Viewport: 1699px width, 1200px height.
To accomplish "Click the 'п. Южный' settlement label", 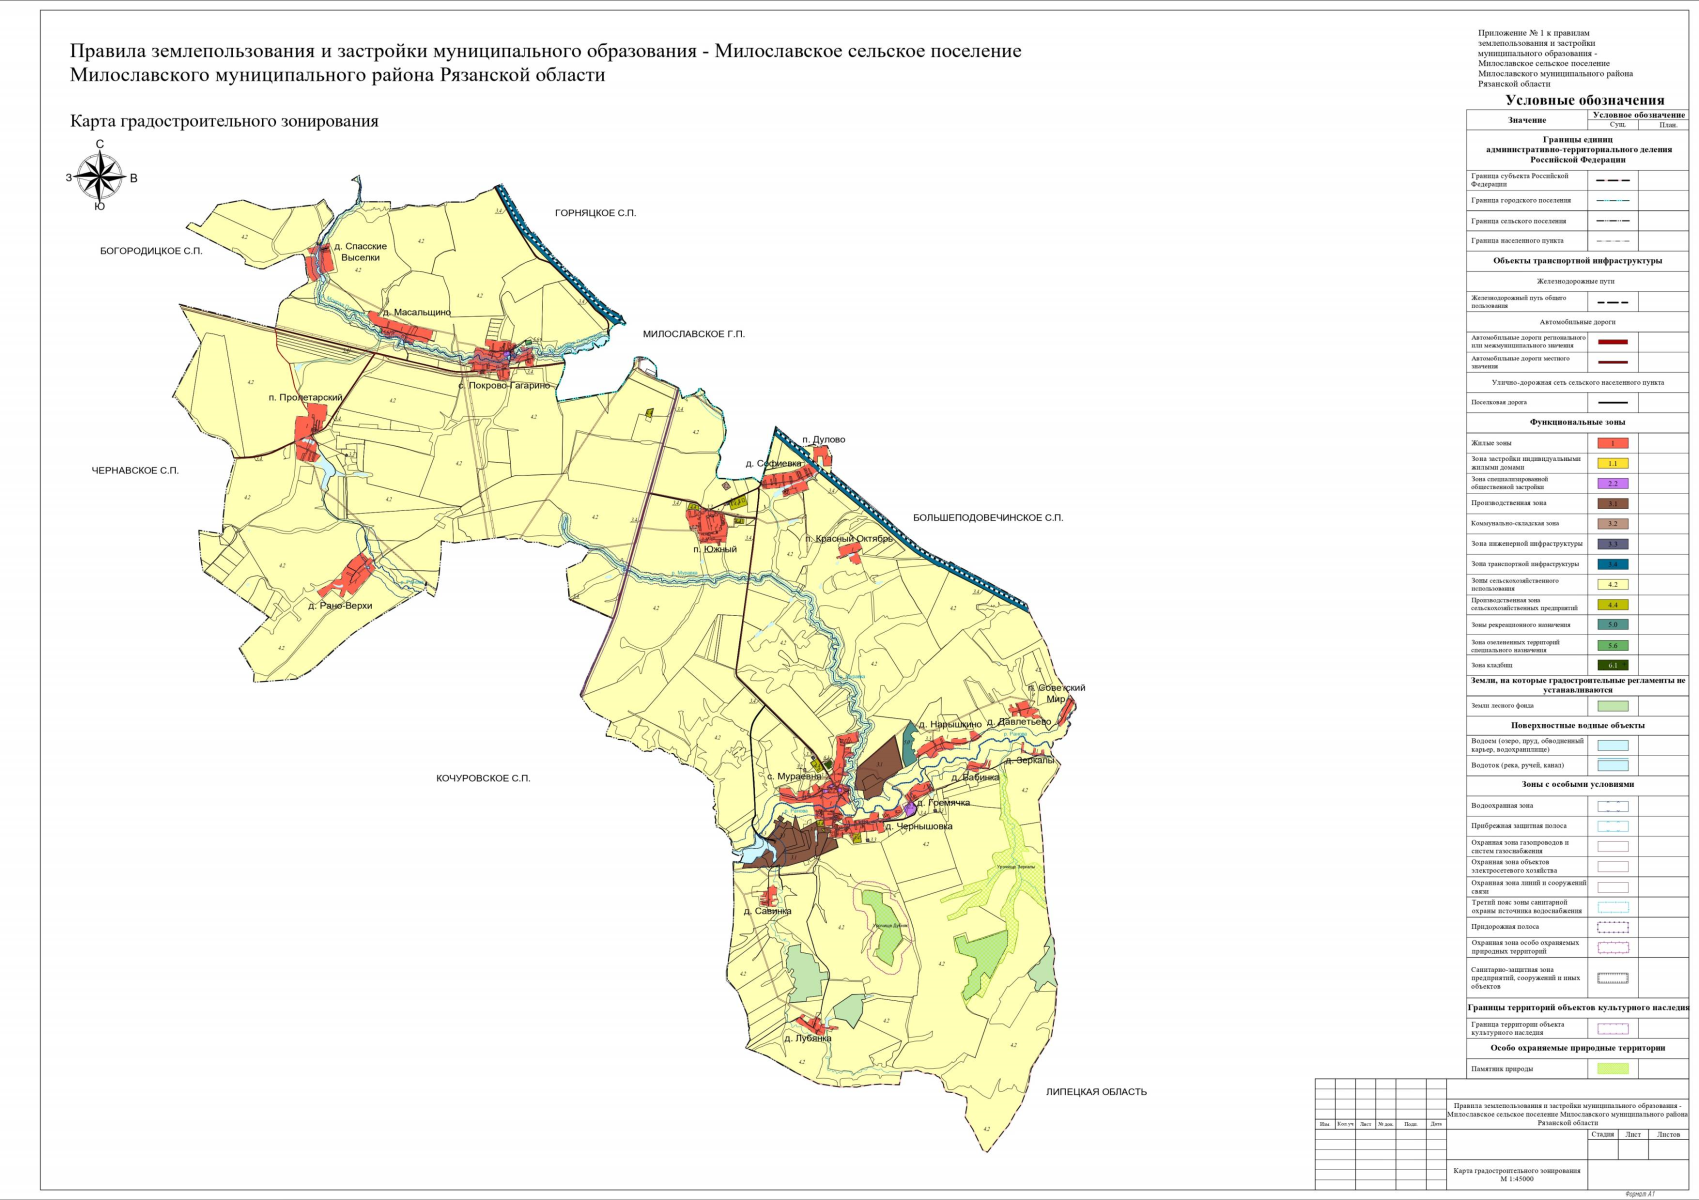I will coord(715,549).
